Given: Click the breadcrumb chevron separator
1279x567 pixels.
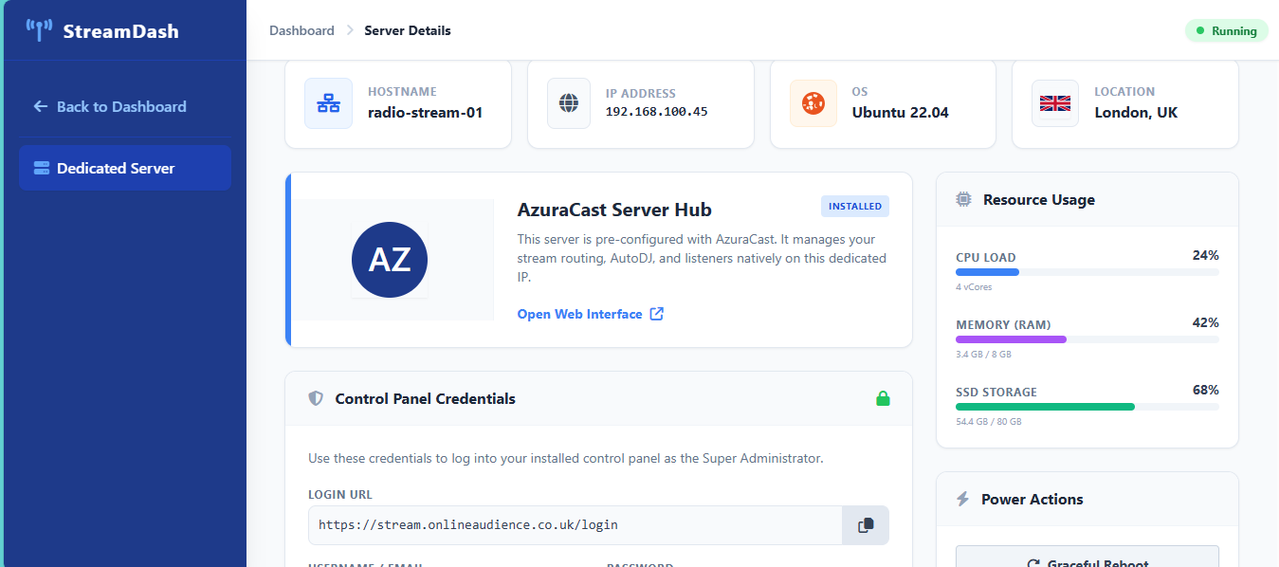Looking at the screenshot, I should click(350, 31).
